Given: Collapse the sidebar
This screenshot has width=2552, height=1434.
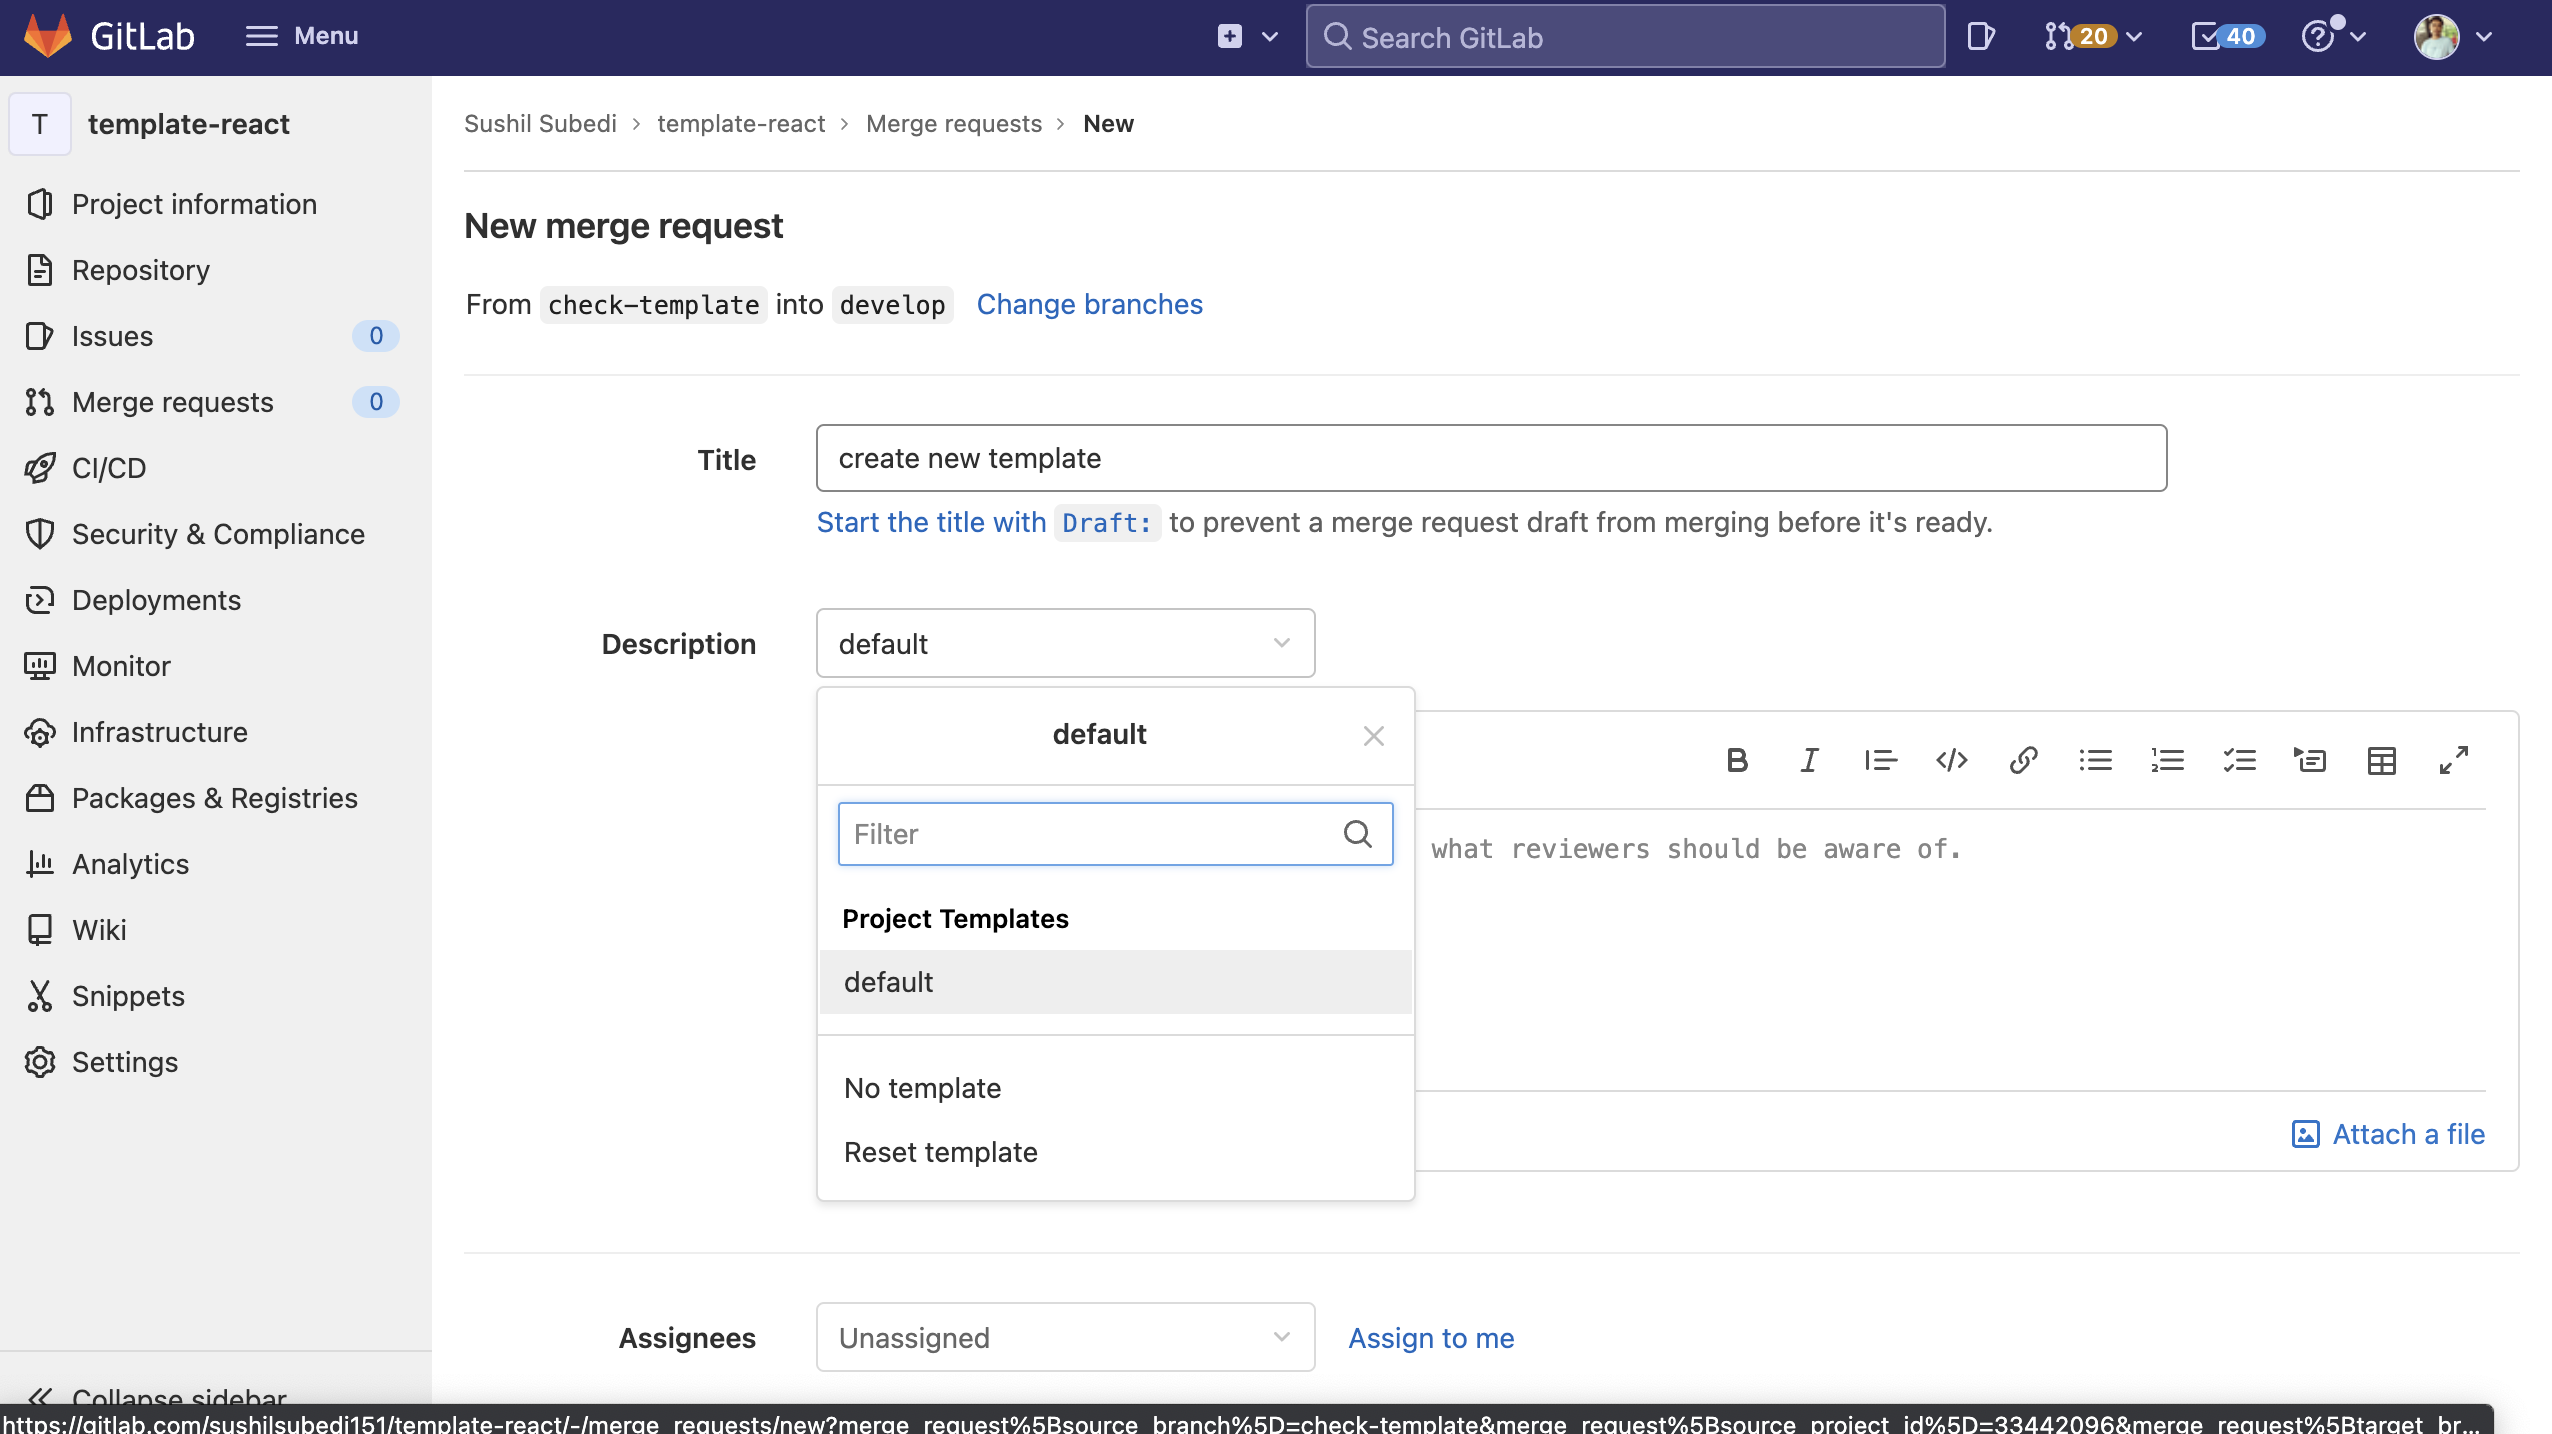Looking at the screenshot, I should pos(158,1398).
